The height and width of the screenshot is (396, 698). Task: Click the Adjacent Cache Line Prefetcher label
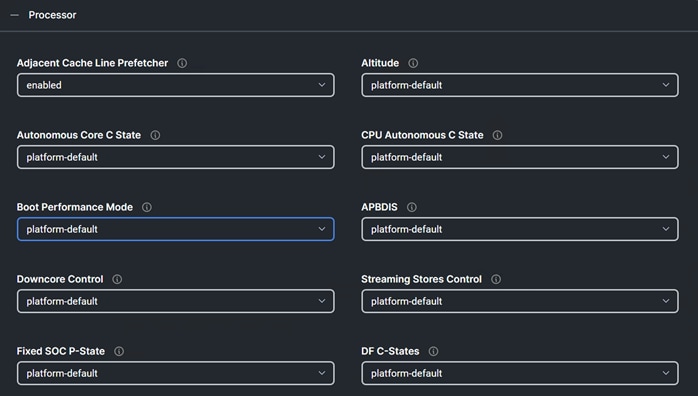tap(92, 63)
